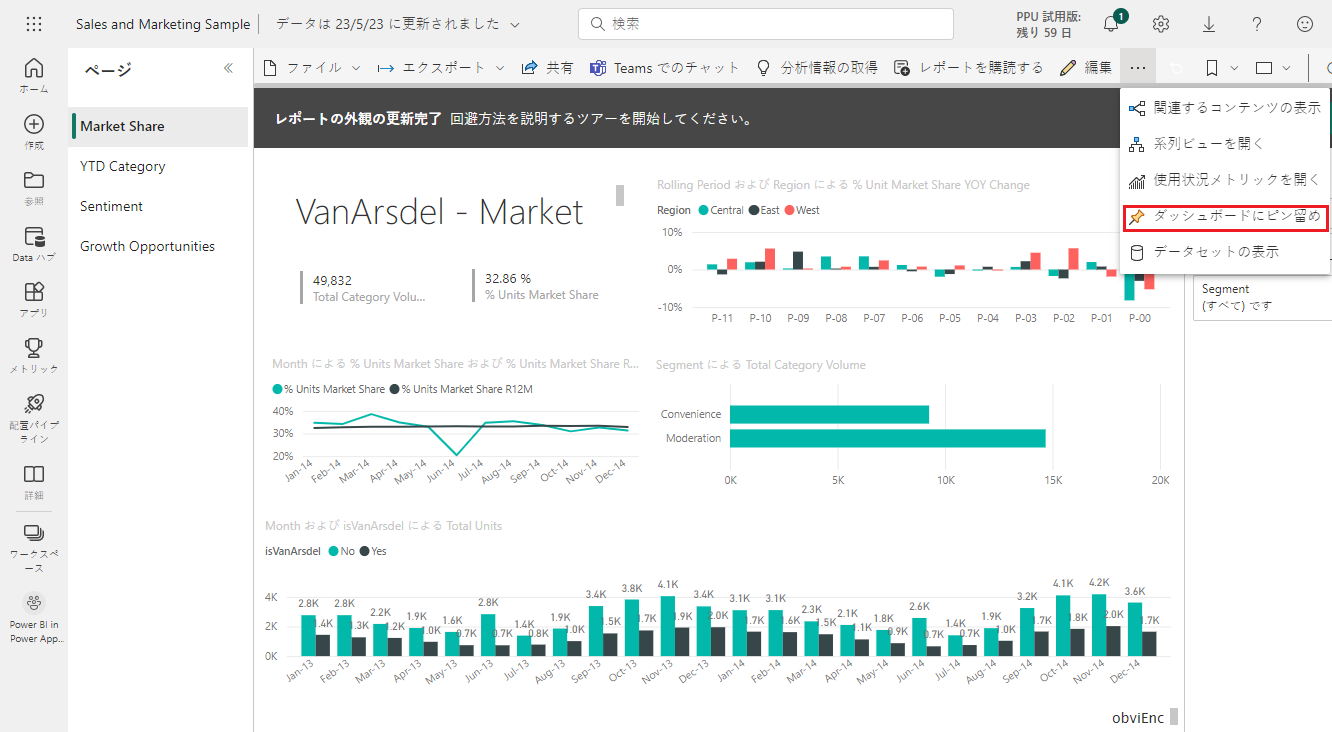This screenshot has width=1332, height=732.
Task: Select データセットの表示 menu item
Action: 1225,252
